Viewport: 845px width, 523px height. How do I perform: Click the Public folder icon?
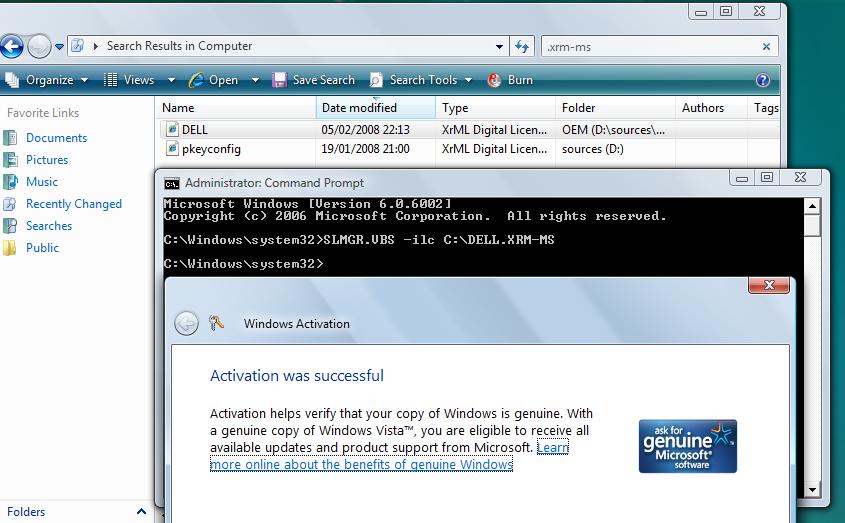[x=10, y=248]
